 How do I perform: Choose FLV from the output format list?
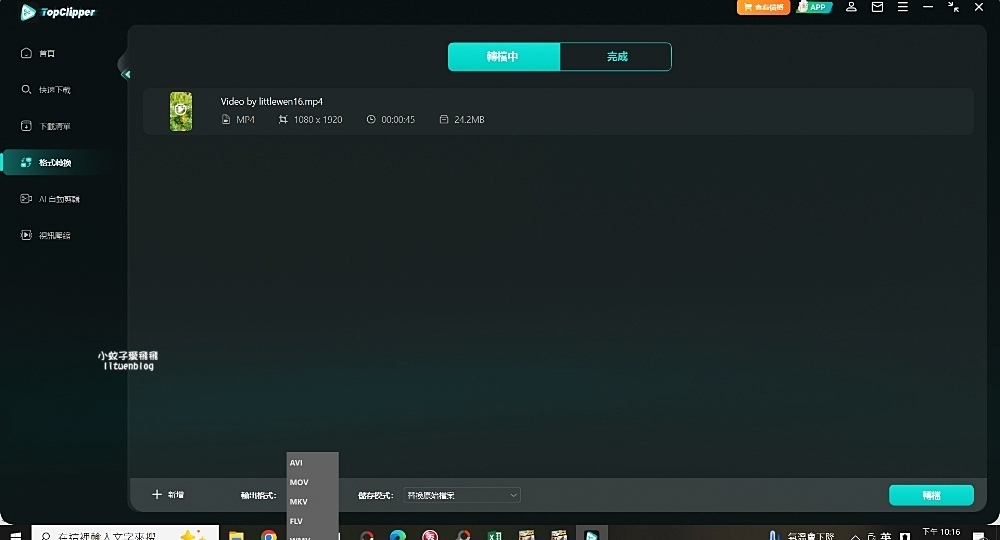point(312,521)
